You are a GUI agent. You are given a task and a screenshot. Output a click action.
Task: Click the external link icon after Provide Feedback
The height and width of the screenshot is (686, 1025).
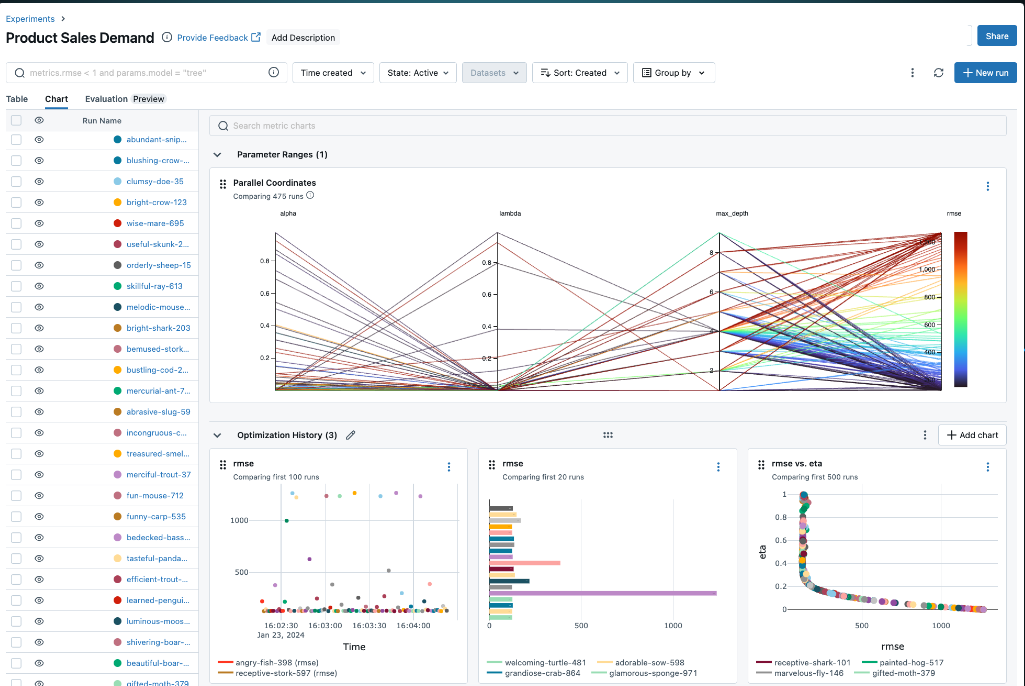pyautogui.click(x=256, y=37)
